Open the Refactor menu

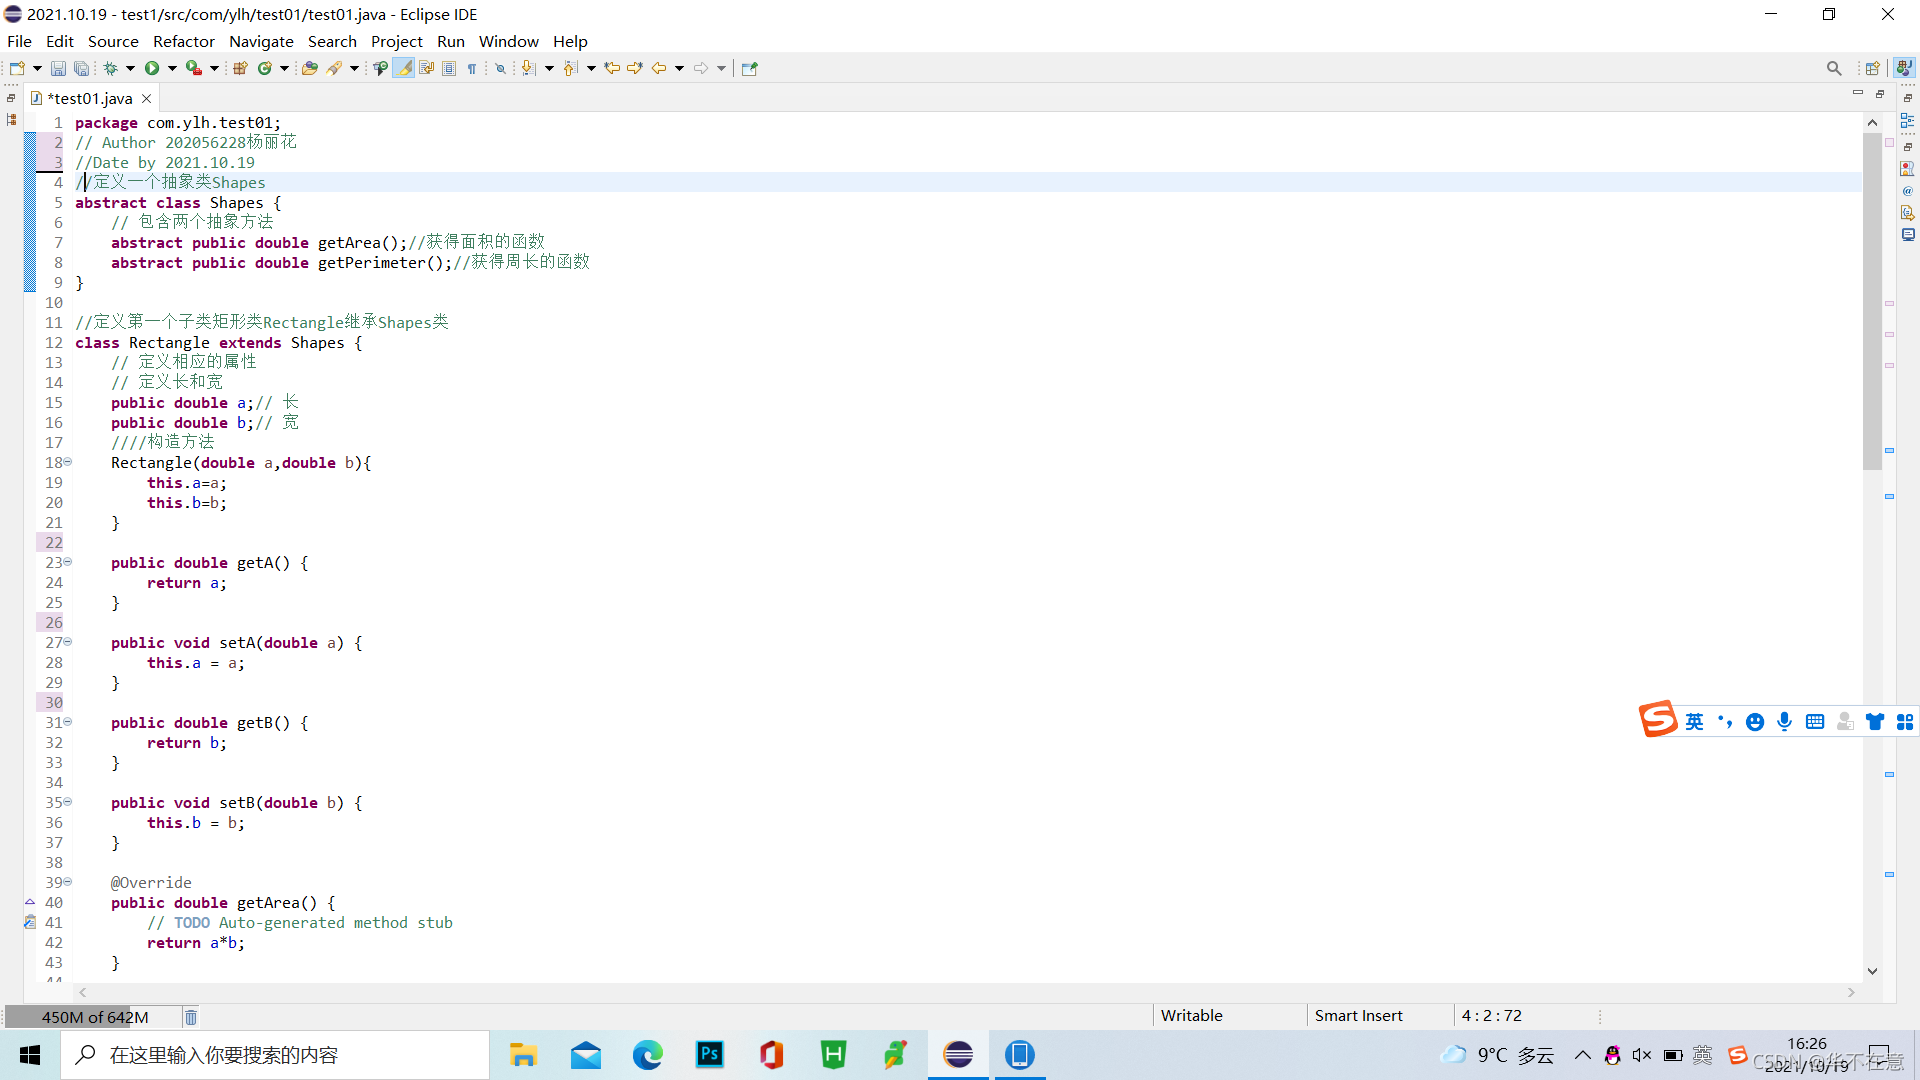tap(183, 41)
